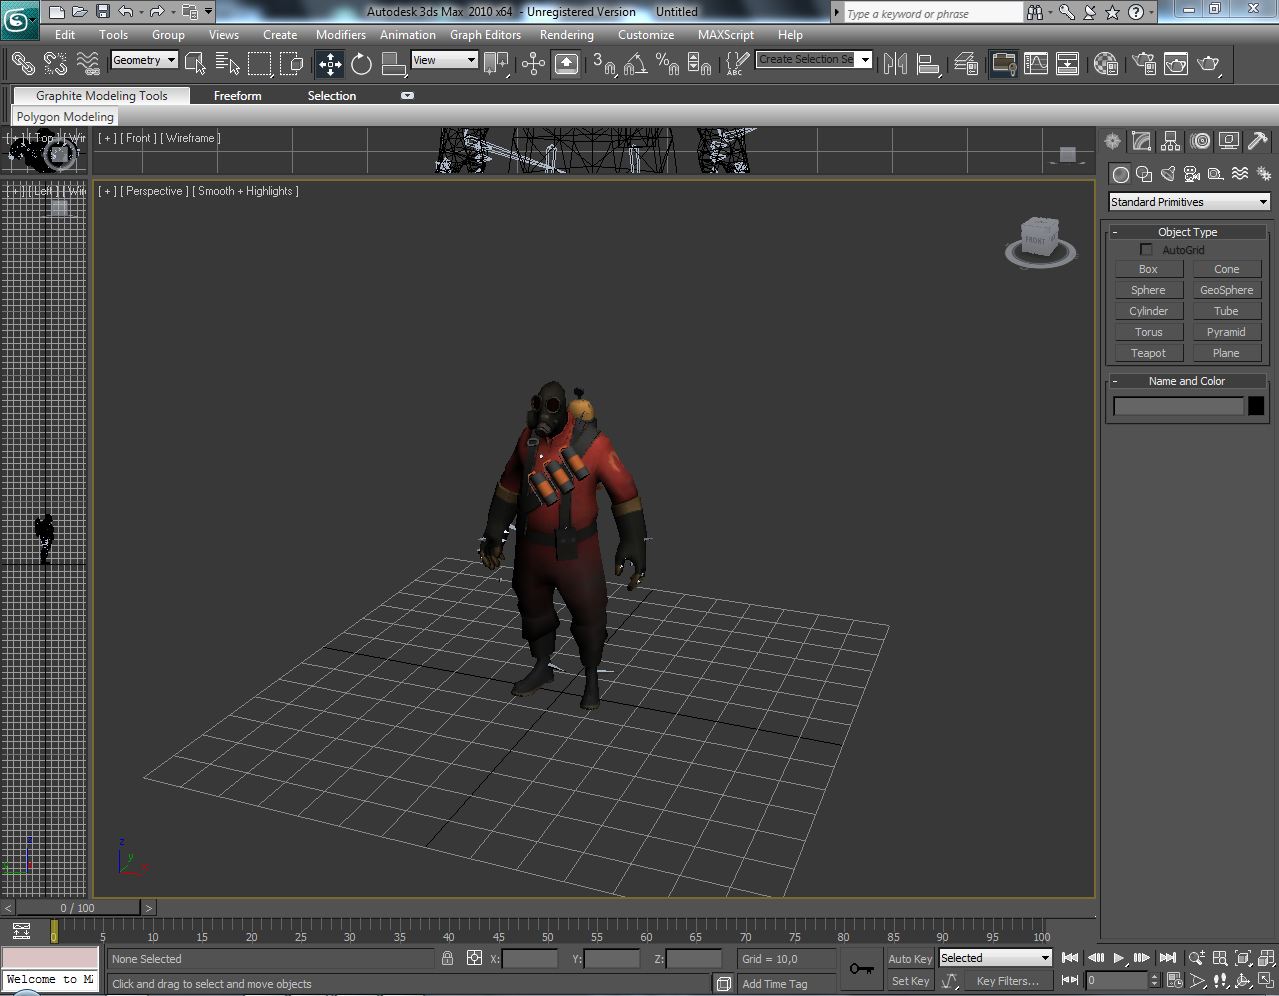Image resolution: width=1279 pixels, height=996 pixels.
Task: Click the time slider 0 / 100 handle
Action: click(78, 908)
